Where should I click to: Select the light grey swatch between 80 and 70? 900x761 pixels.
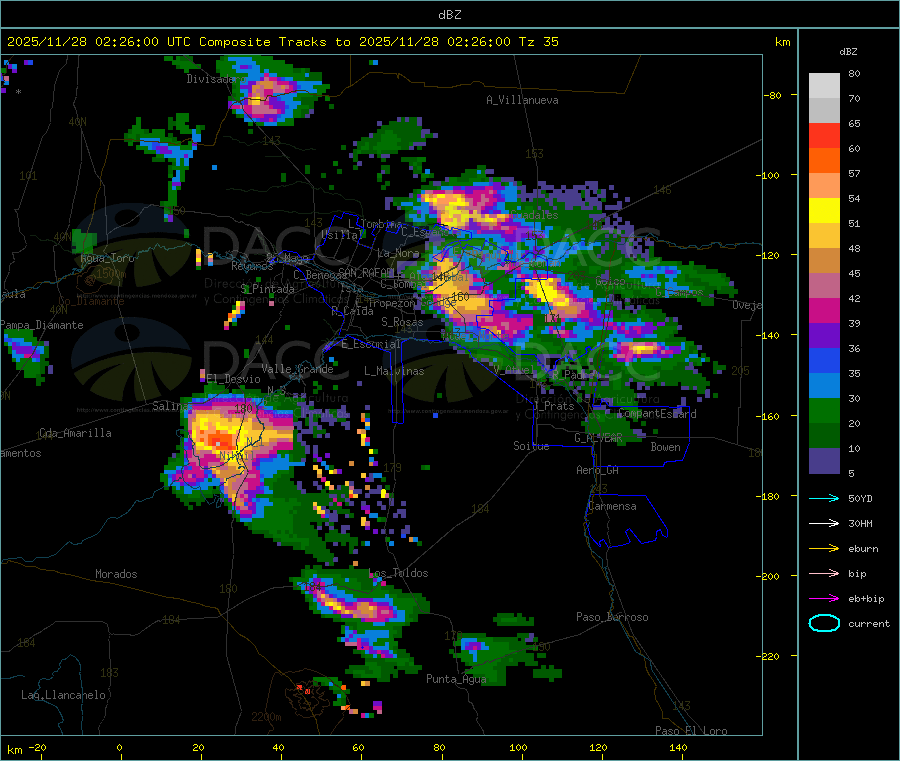(824, 86)
